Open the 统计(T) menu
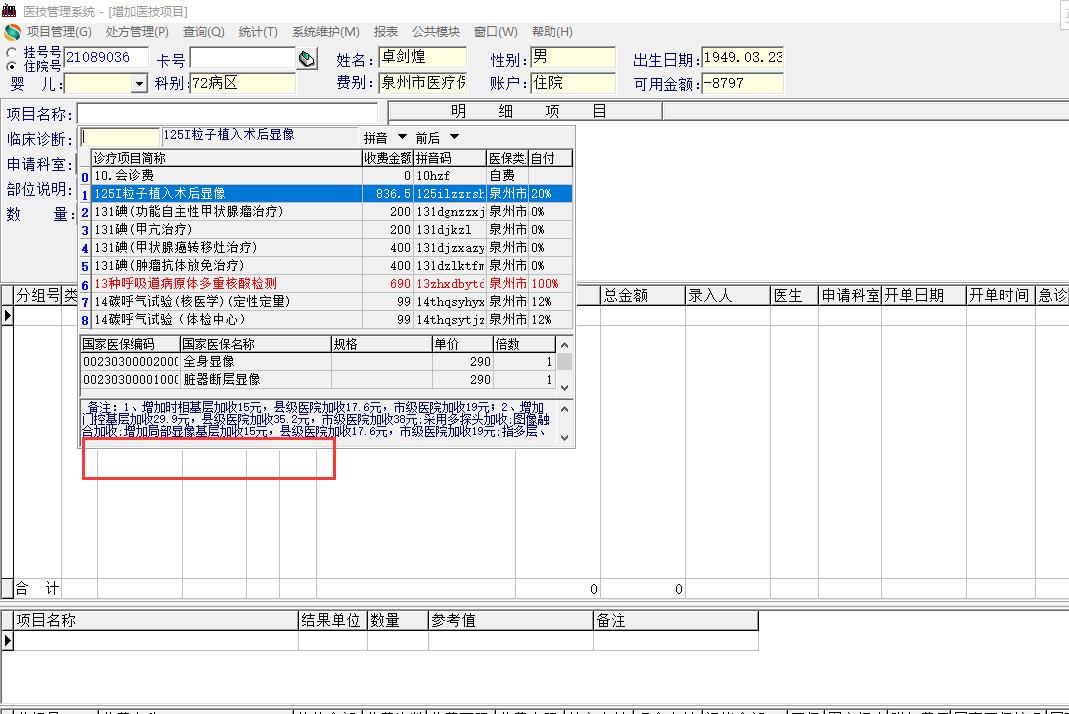 258,32
